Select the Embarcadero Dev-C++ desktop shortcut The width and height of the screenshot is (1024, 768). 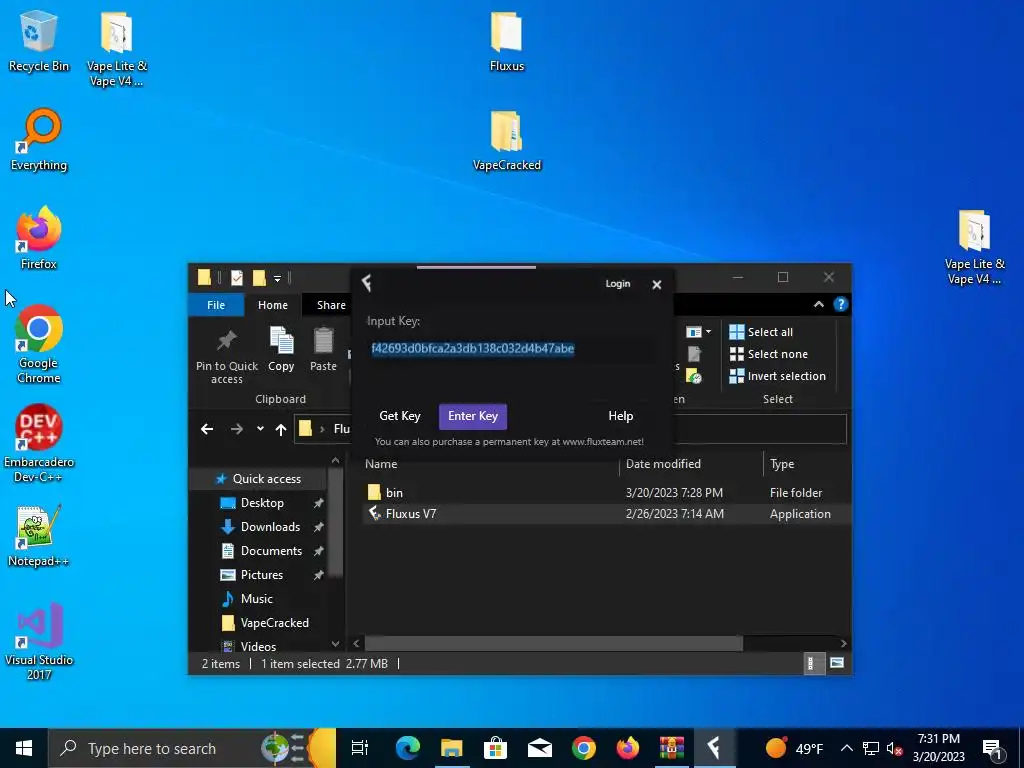coord(39,443)
